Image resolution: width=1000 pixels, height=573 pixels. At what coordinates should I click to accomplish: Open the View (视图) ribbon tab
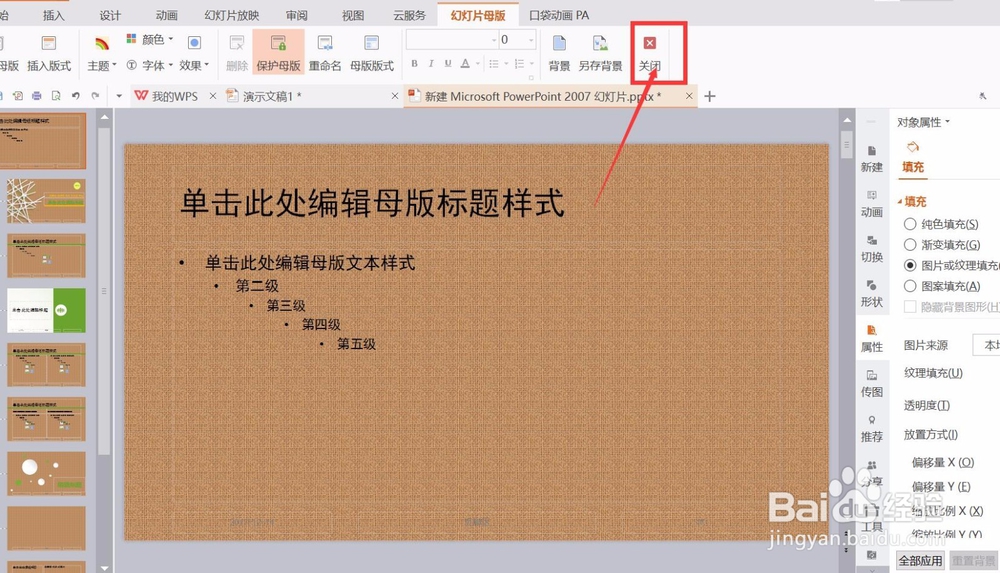[x=353, y=15]
